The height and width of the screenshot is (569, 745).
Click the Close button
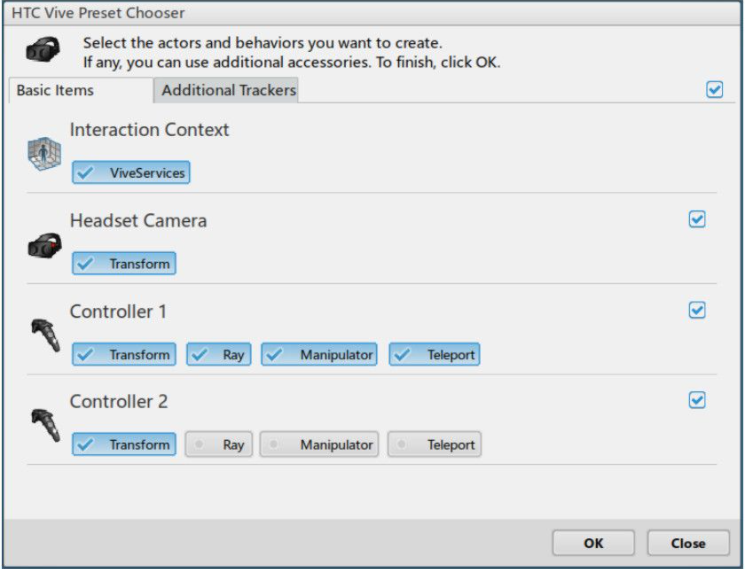click(687, 543)
